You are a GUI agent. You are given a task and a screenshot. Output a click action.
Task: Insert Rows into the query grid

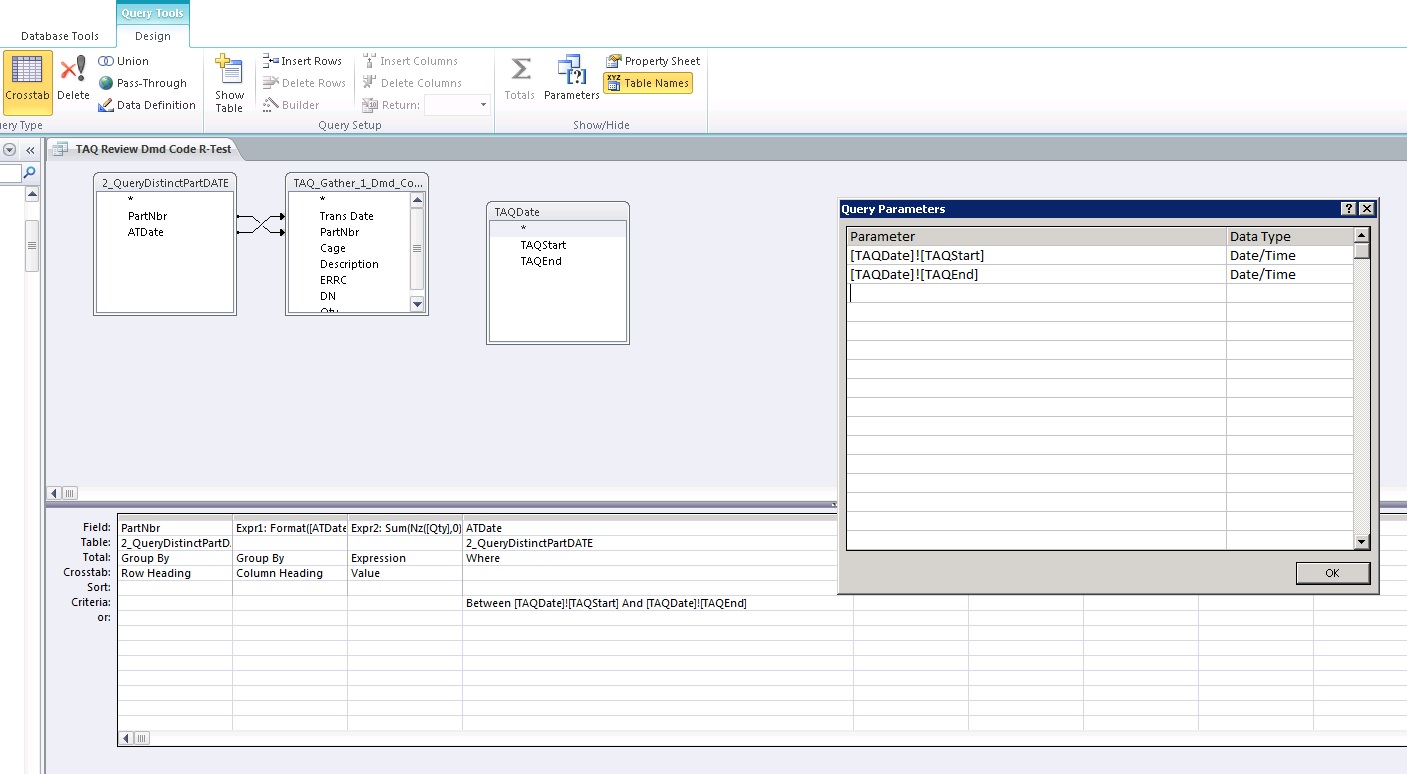(302, 61)
